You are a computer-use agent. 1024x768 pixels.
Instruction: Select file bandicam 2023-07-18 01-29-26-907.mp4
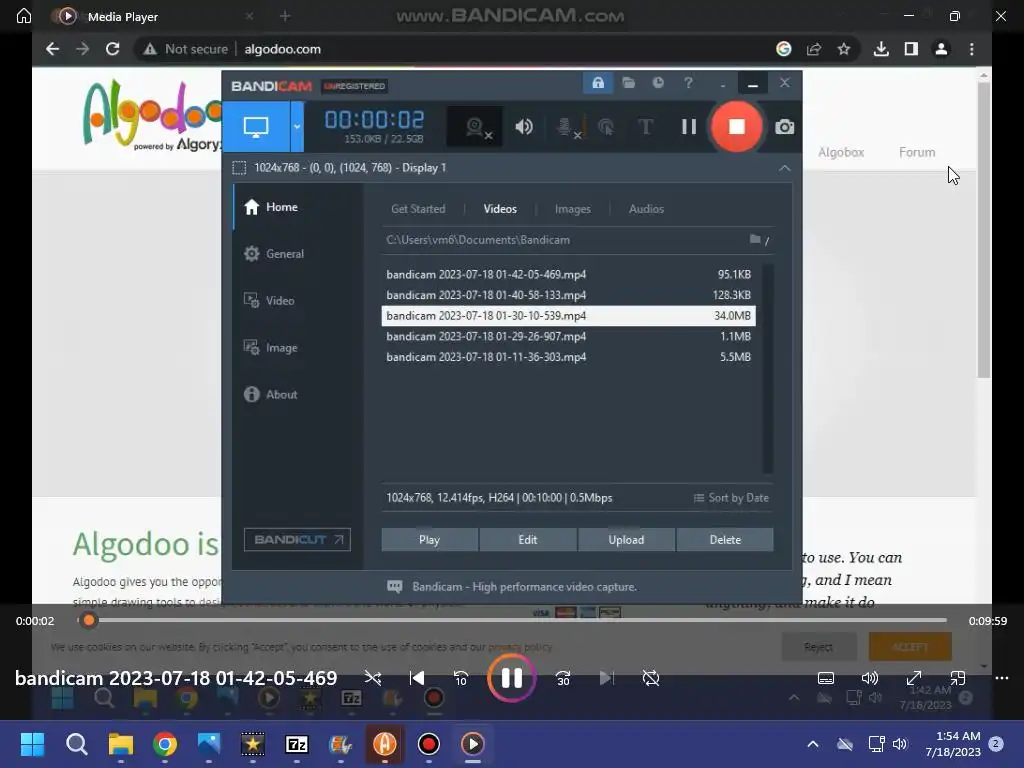(x=568, y=336)
